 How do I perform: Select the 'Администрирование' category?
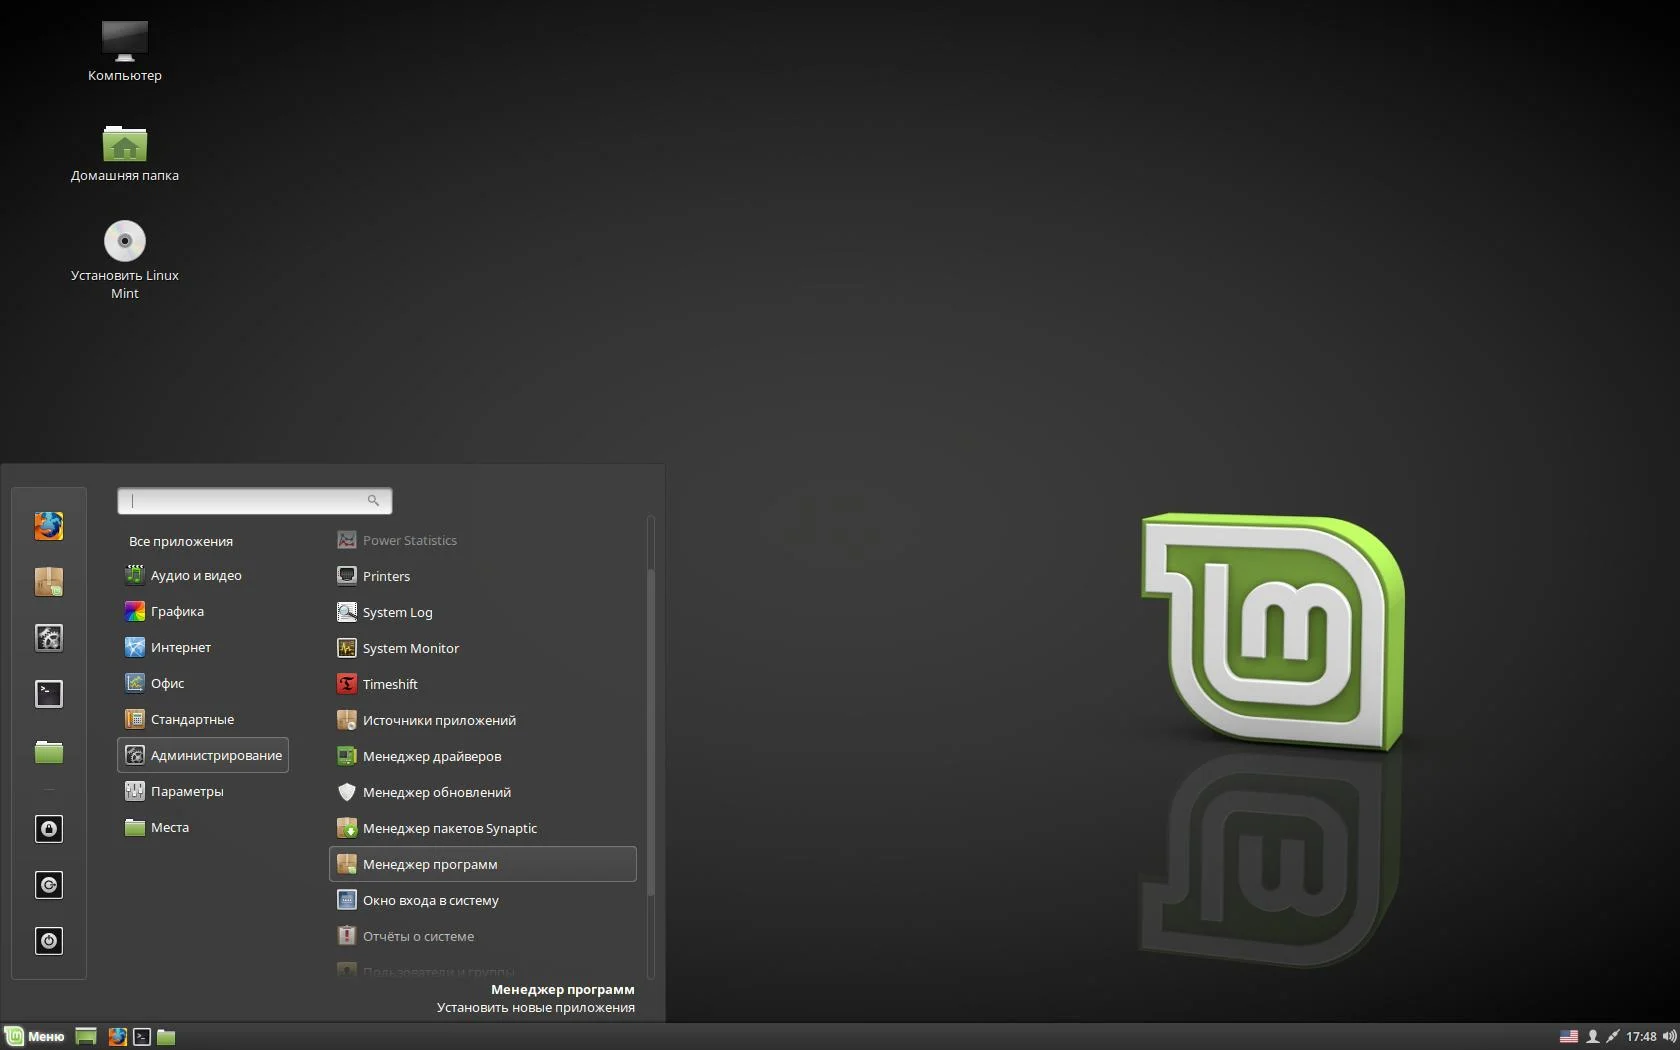203,755
